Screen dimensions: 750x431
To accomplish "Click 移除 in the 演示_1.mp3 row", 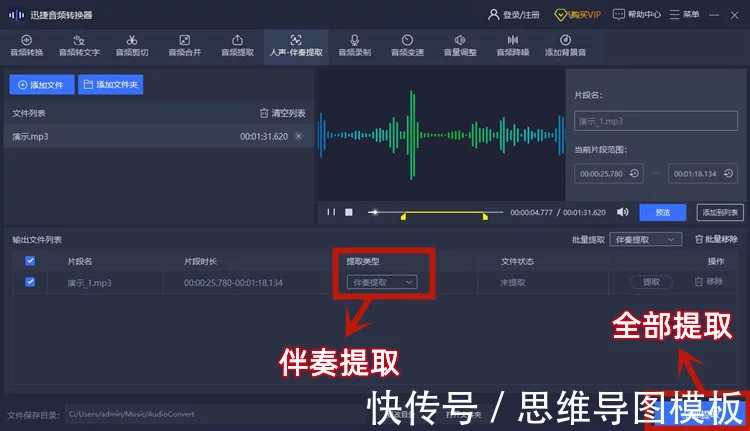I will 708,282.
